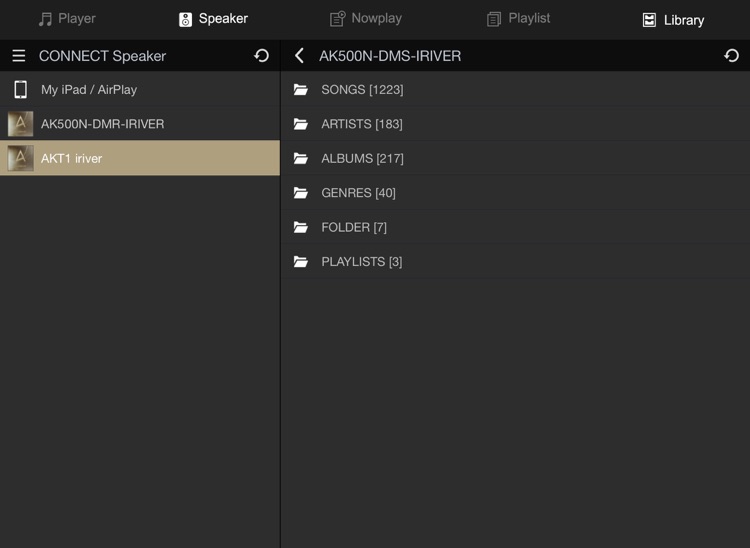This screenshot has height=548, width=750.
Task: Choose the AK500N-DMR-IRIVER speaker
Action: (x=102, y=124)
